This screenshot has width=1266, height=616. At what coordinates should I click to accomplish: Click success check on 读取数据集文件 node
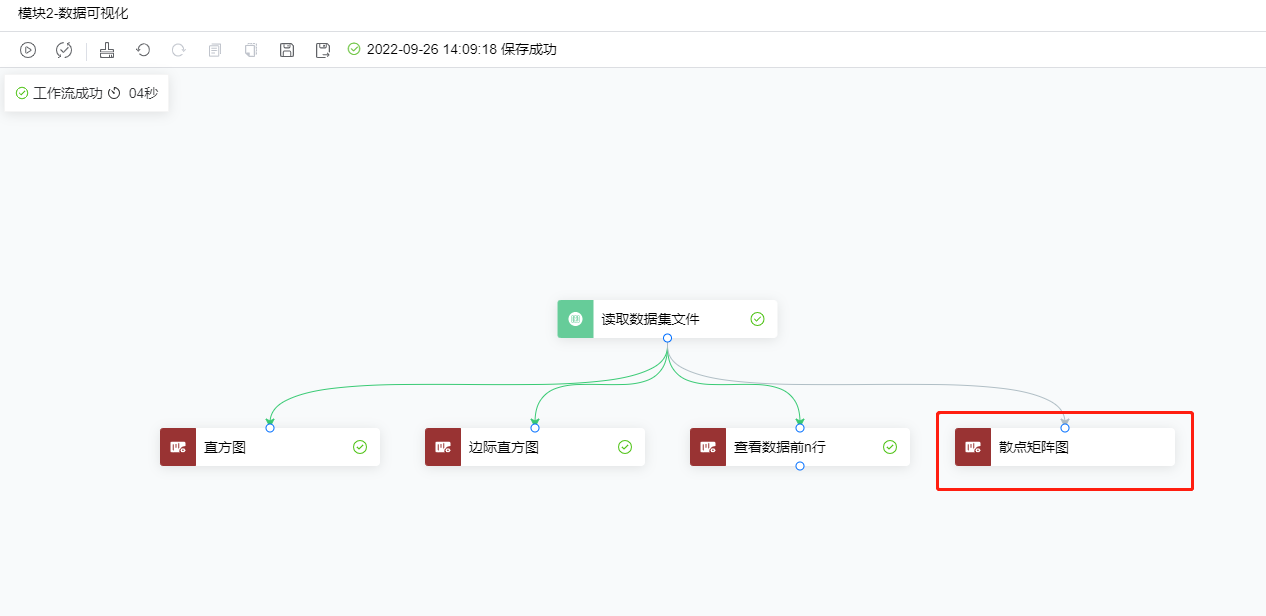click(x=757, y=319)
